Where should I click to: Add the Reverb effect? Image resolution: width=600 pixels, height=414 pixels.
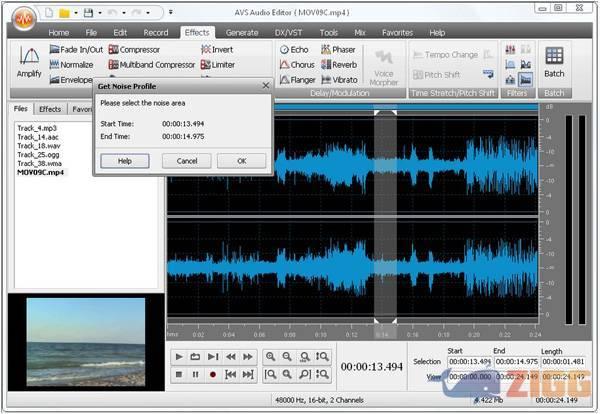[x=338, y=64]
